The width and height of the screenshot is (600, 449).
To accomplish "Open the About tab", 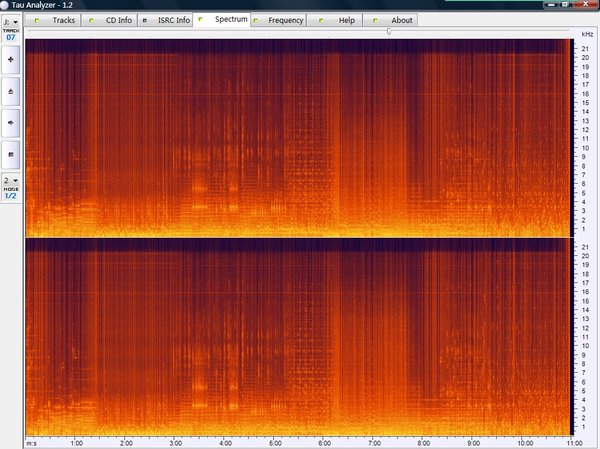I will click(390, 20).
